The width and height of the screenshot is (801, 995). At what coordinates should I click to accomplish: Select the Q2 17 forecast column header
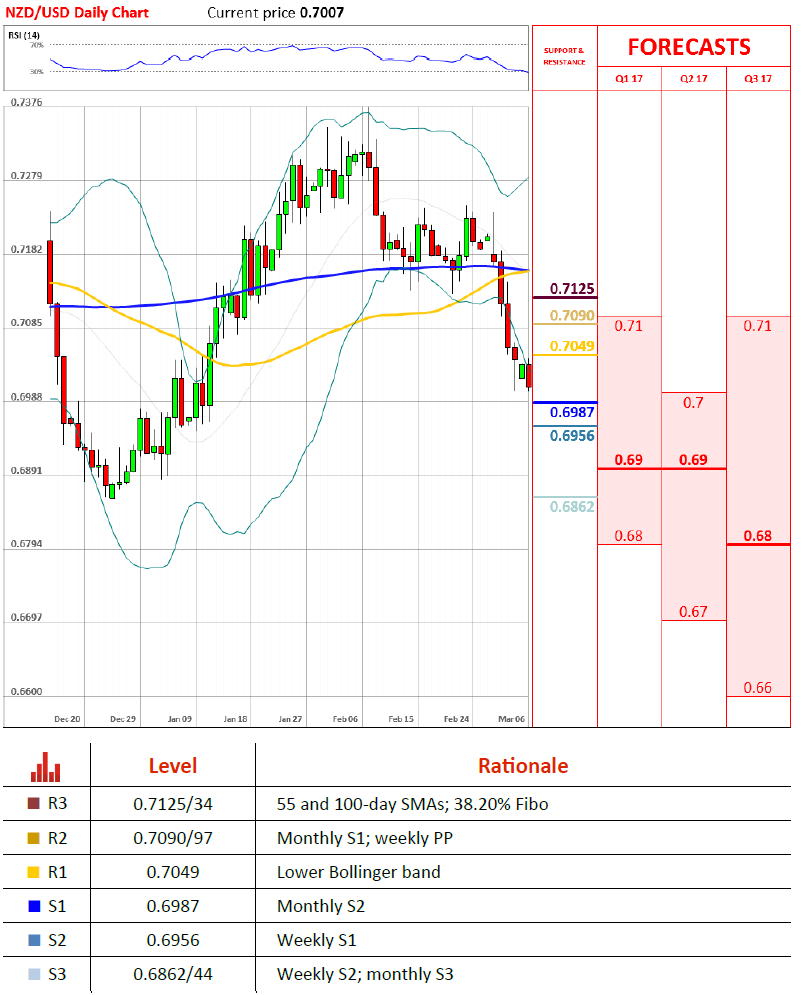[694, 79]
